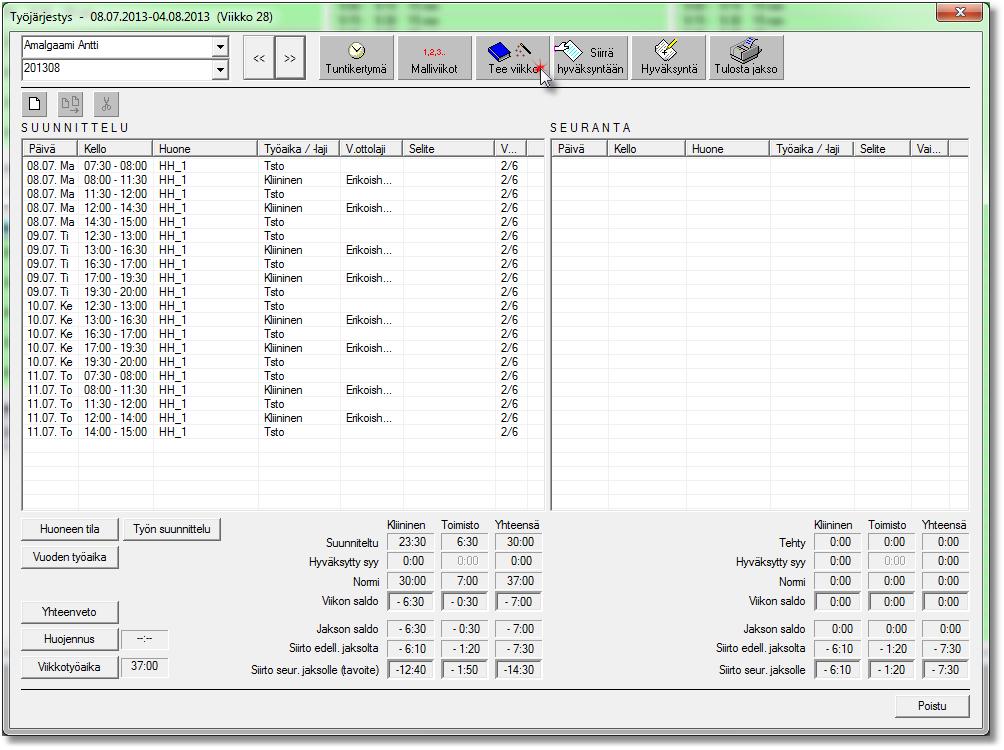Select row 08.07. Ma 11:30 - 12:00
The width and height of the screenshot is (1004, 750).
coord(283,194)
